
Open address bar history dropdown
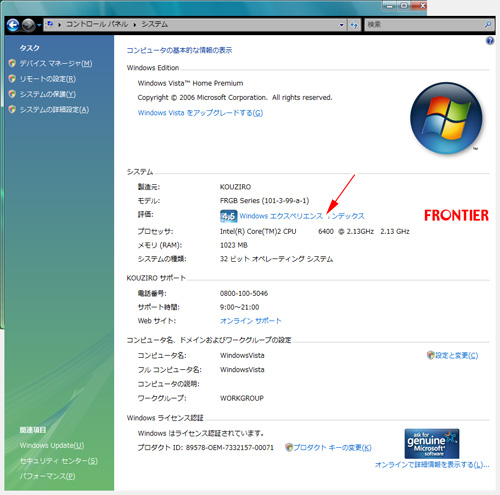coord(341,25)
